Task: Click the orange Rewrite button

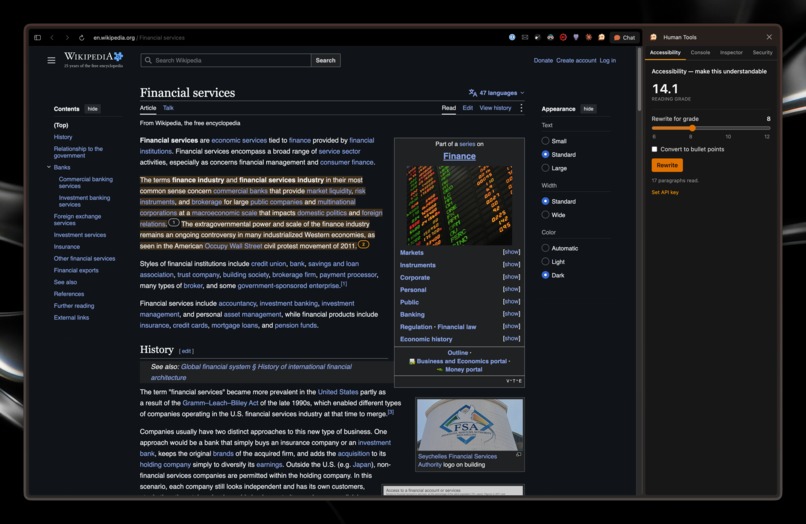Action: pos(667,165)
